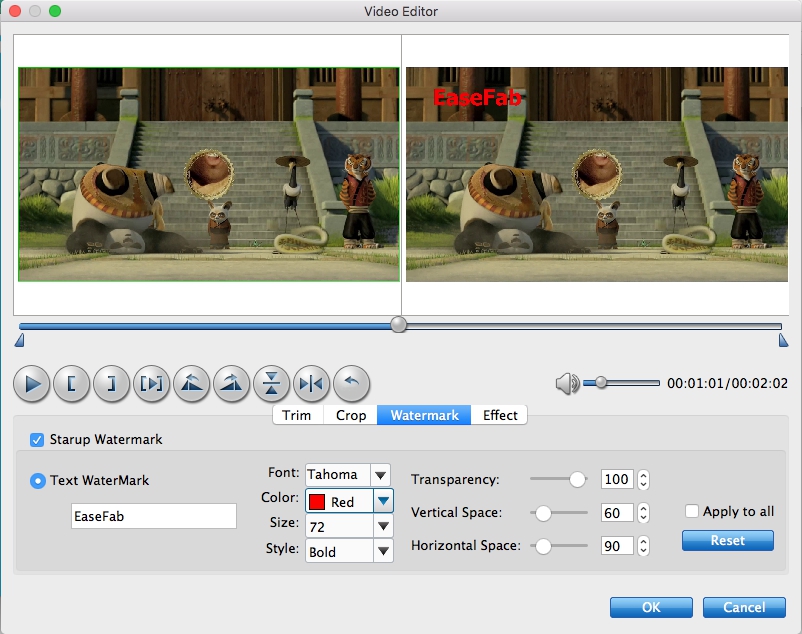Image resolution: width=802 pixels, height=634 pixels.
Task: Click the undo arrow button
Action: pyautogui.click(x=351, y=383)
